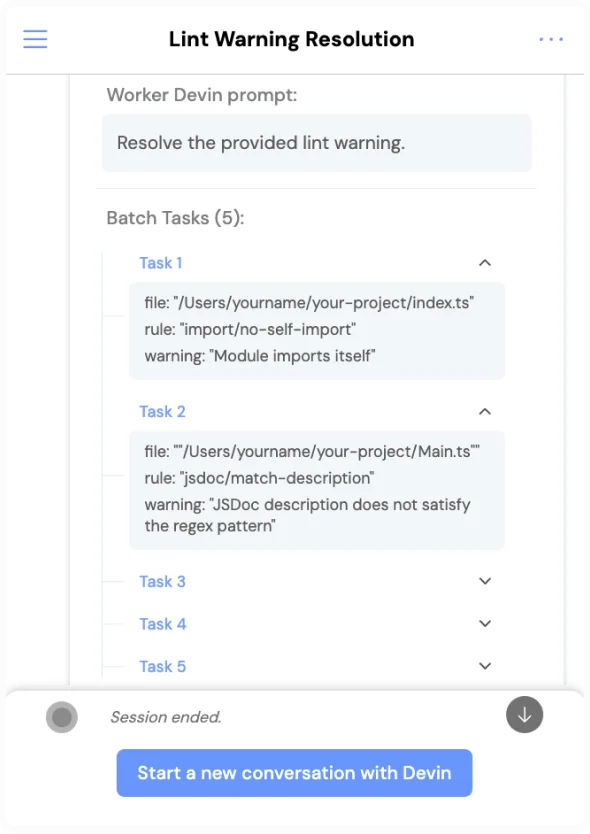Click the gray status circle beside Session ended

pos(62,716)
